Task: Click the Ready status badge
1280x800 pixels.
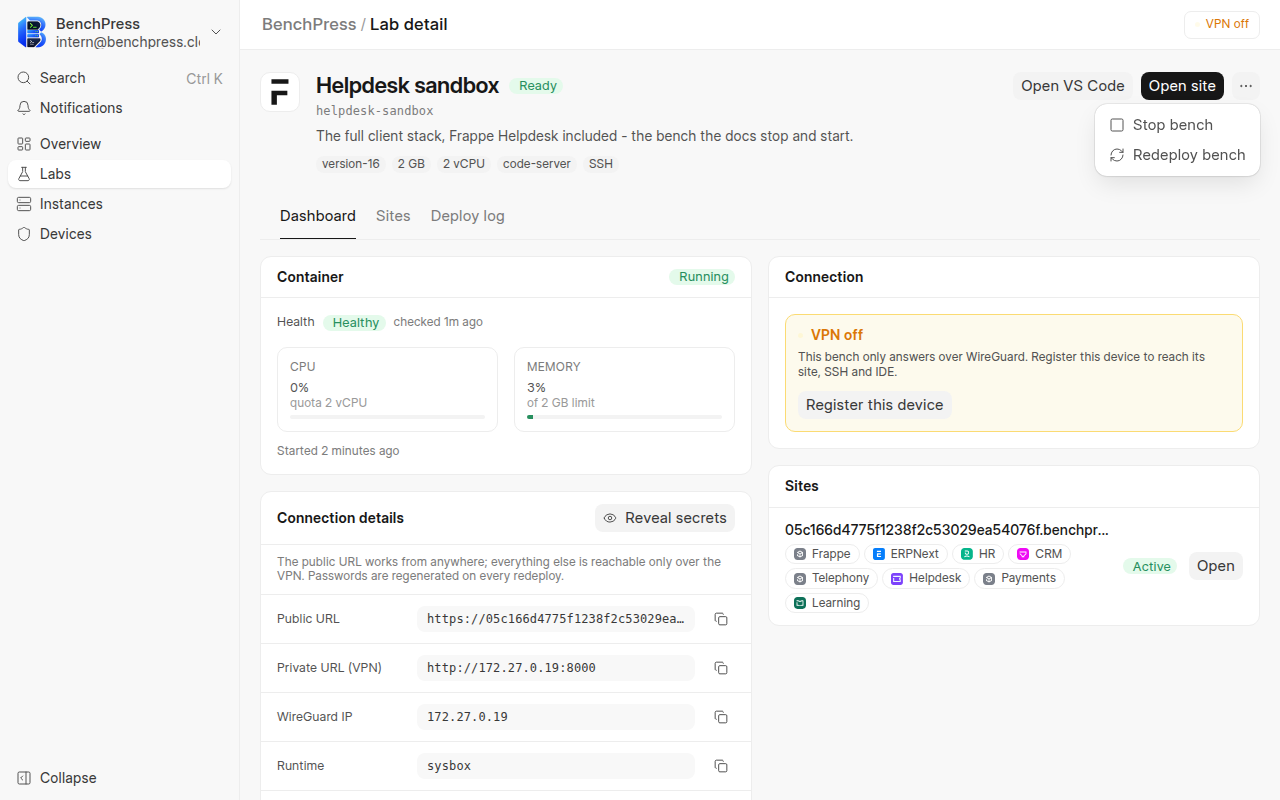Action: (x=537, y=86)
